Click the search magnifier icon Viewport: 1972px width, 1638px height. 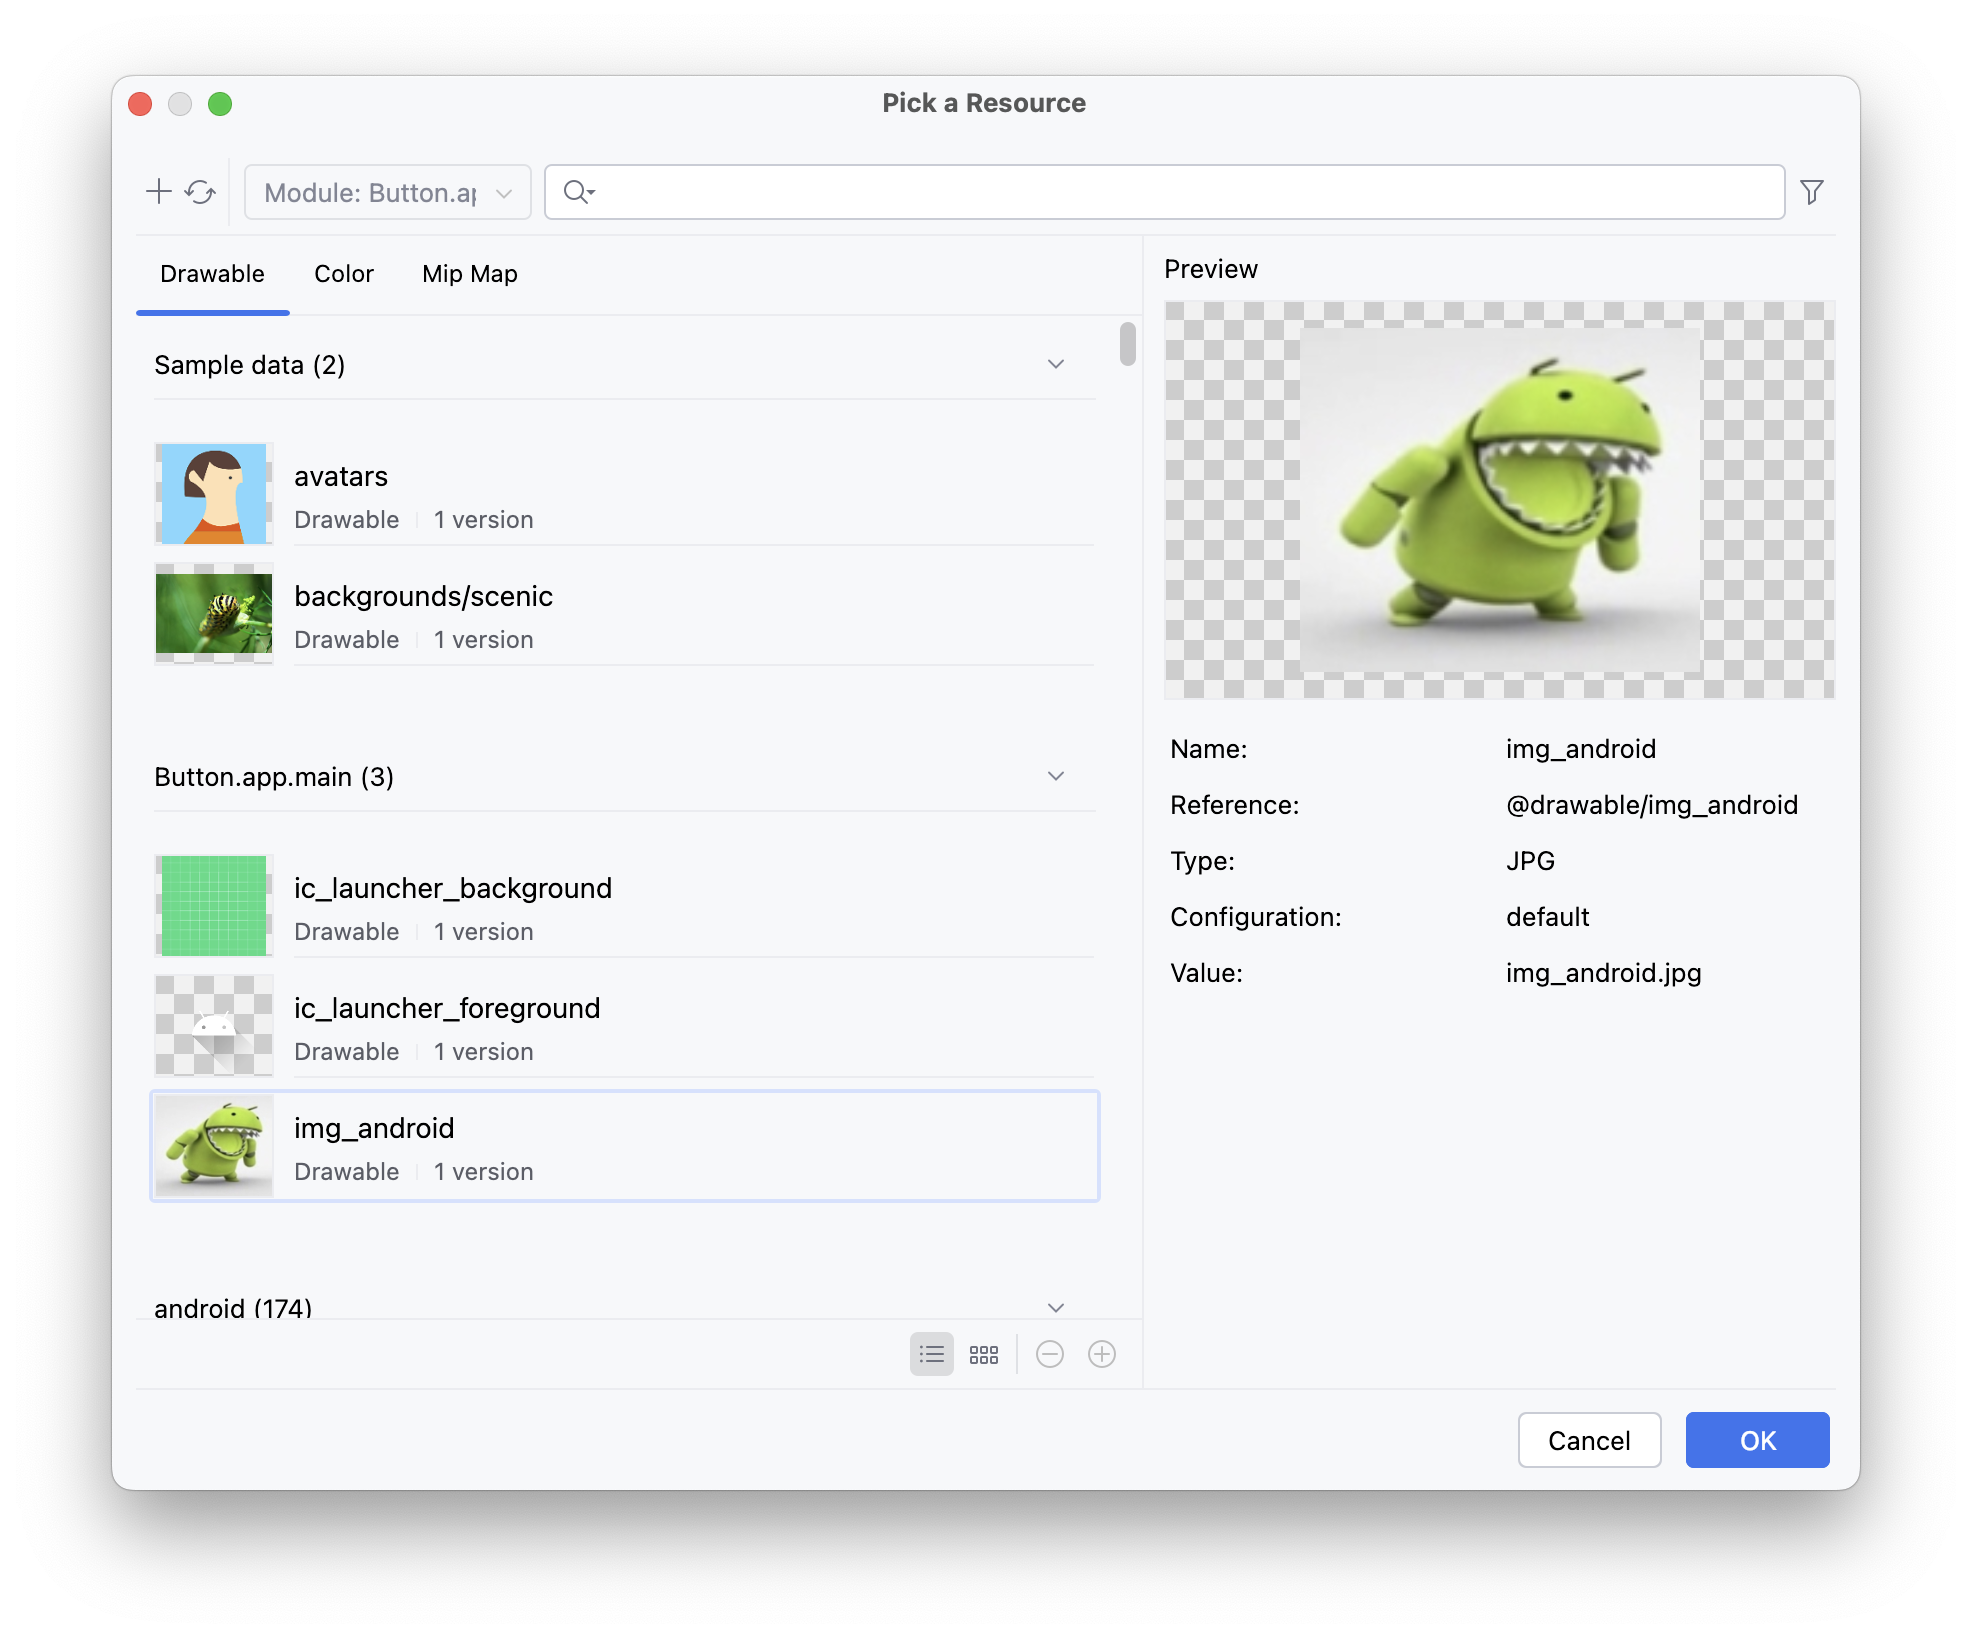[x=577, y=192]
